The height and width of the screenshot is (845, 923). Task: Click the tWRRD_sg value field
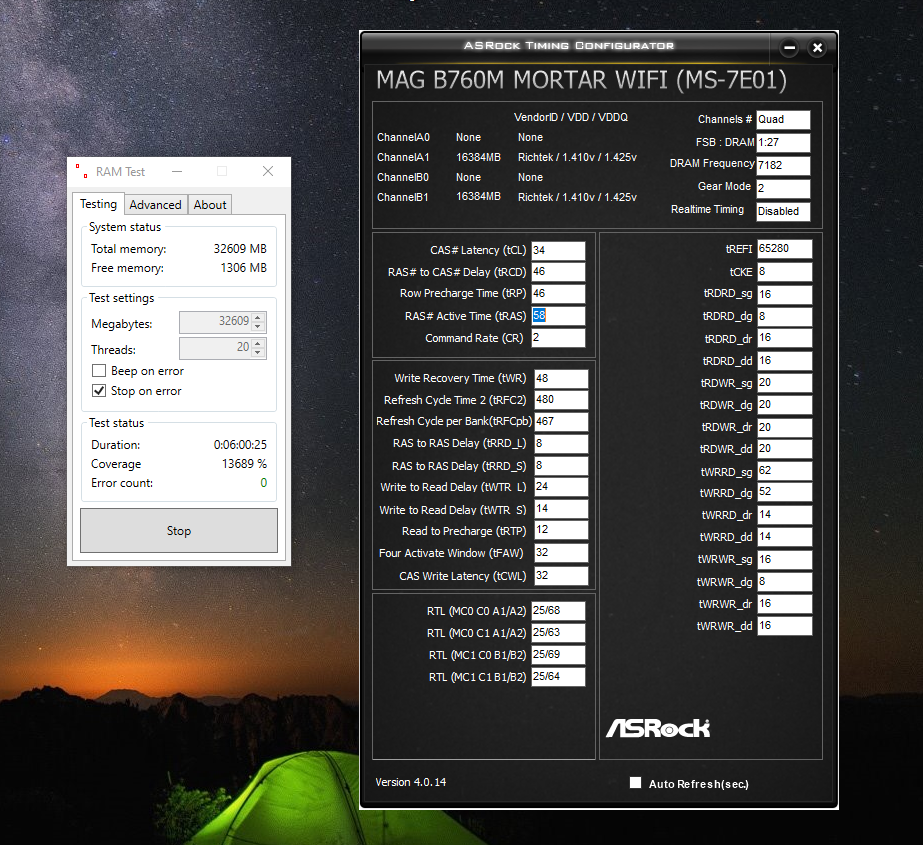(784, 471)
